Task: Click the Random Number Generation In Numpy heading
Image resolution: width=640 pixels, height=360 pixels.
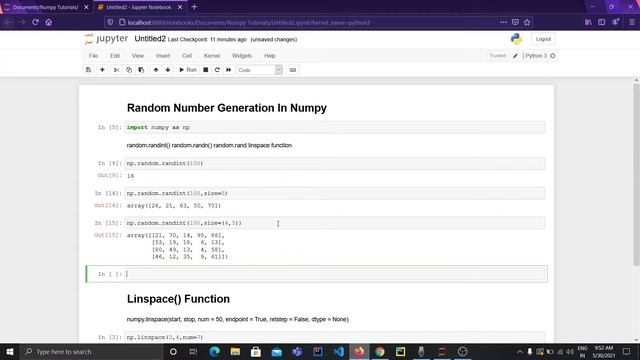Action: [227, 108]
